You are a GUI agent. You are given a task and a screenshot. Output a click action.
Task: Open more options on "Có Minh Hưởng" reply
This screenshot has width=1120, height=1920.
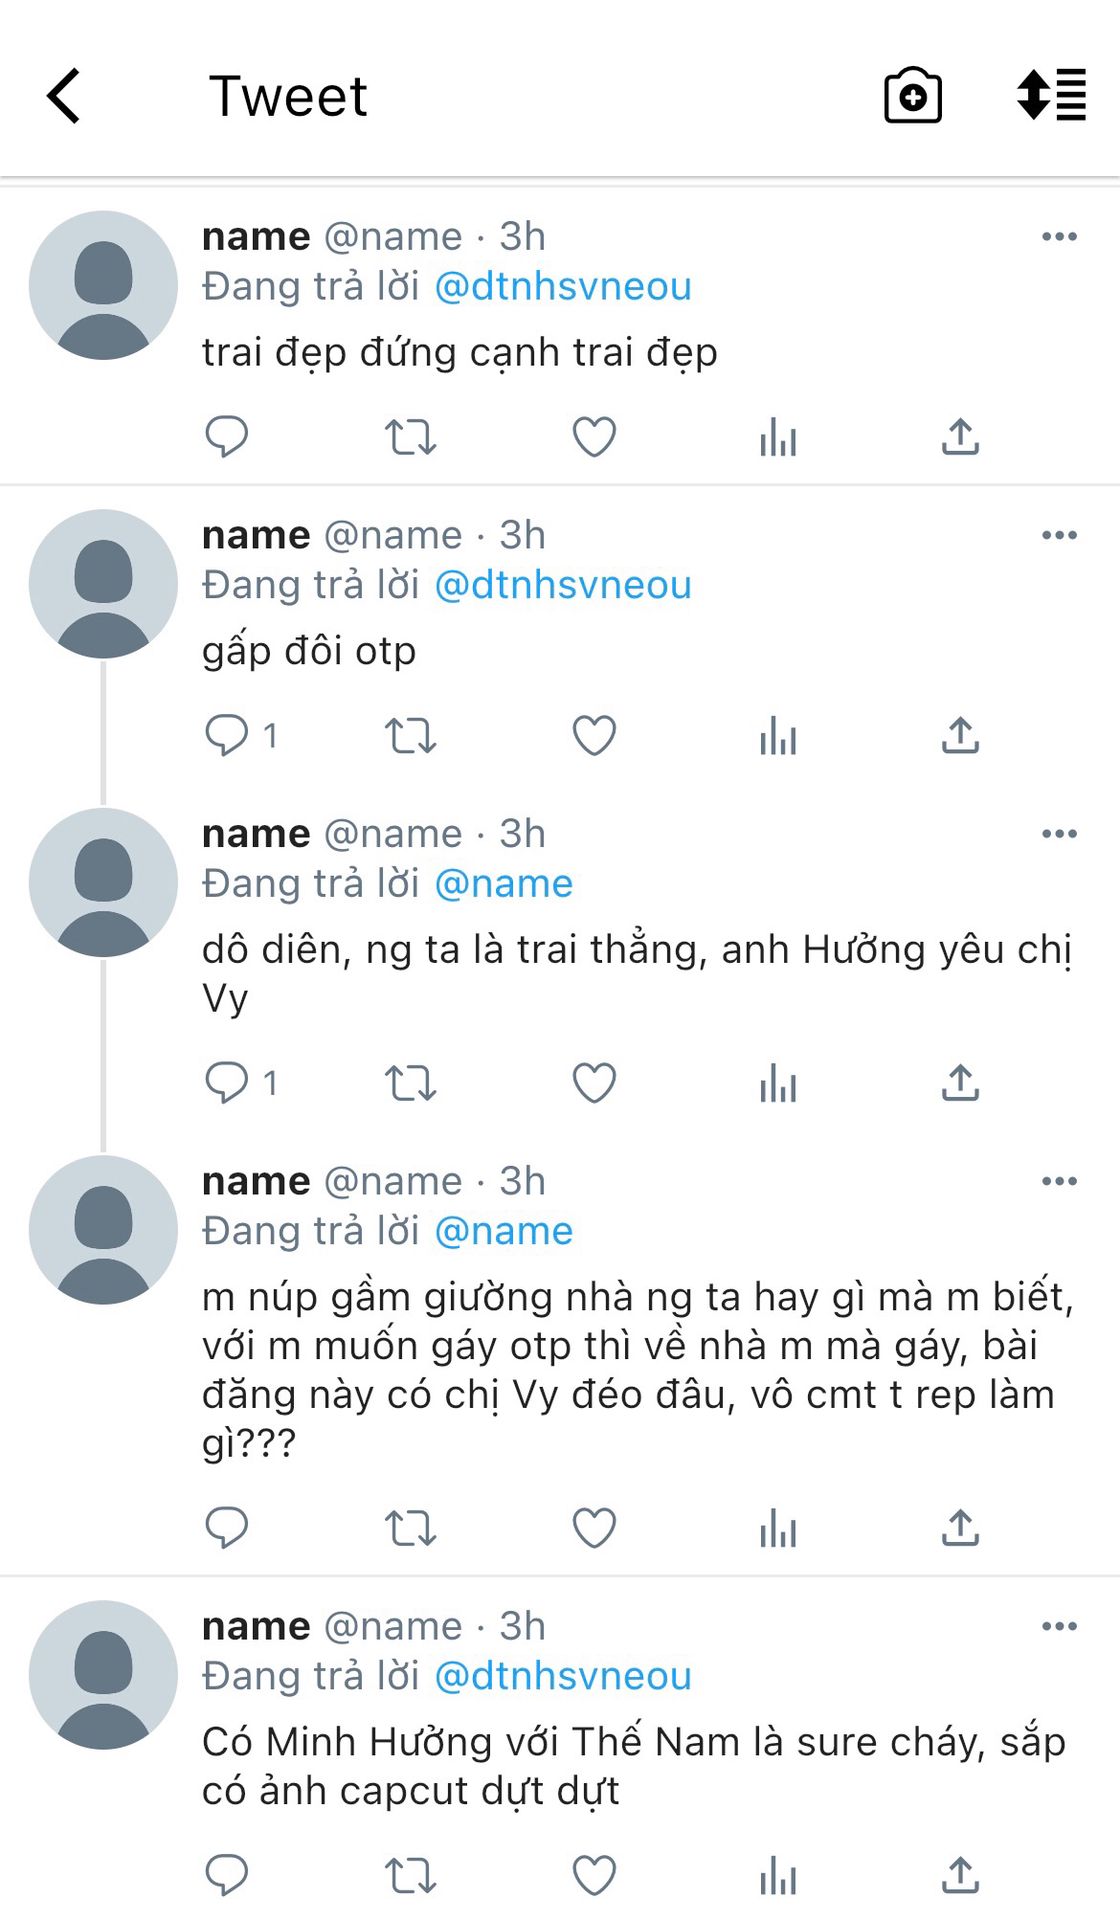(x=1059, y=1626)
